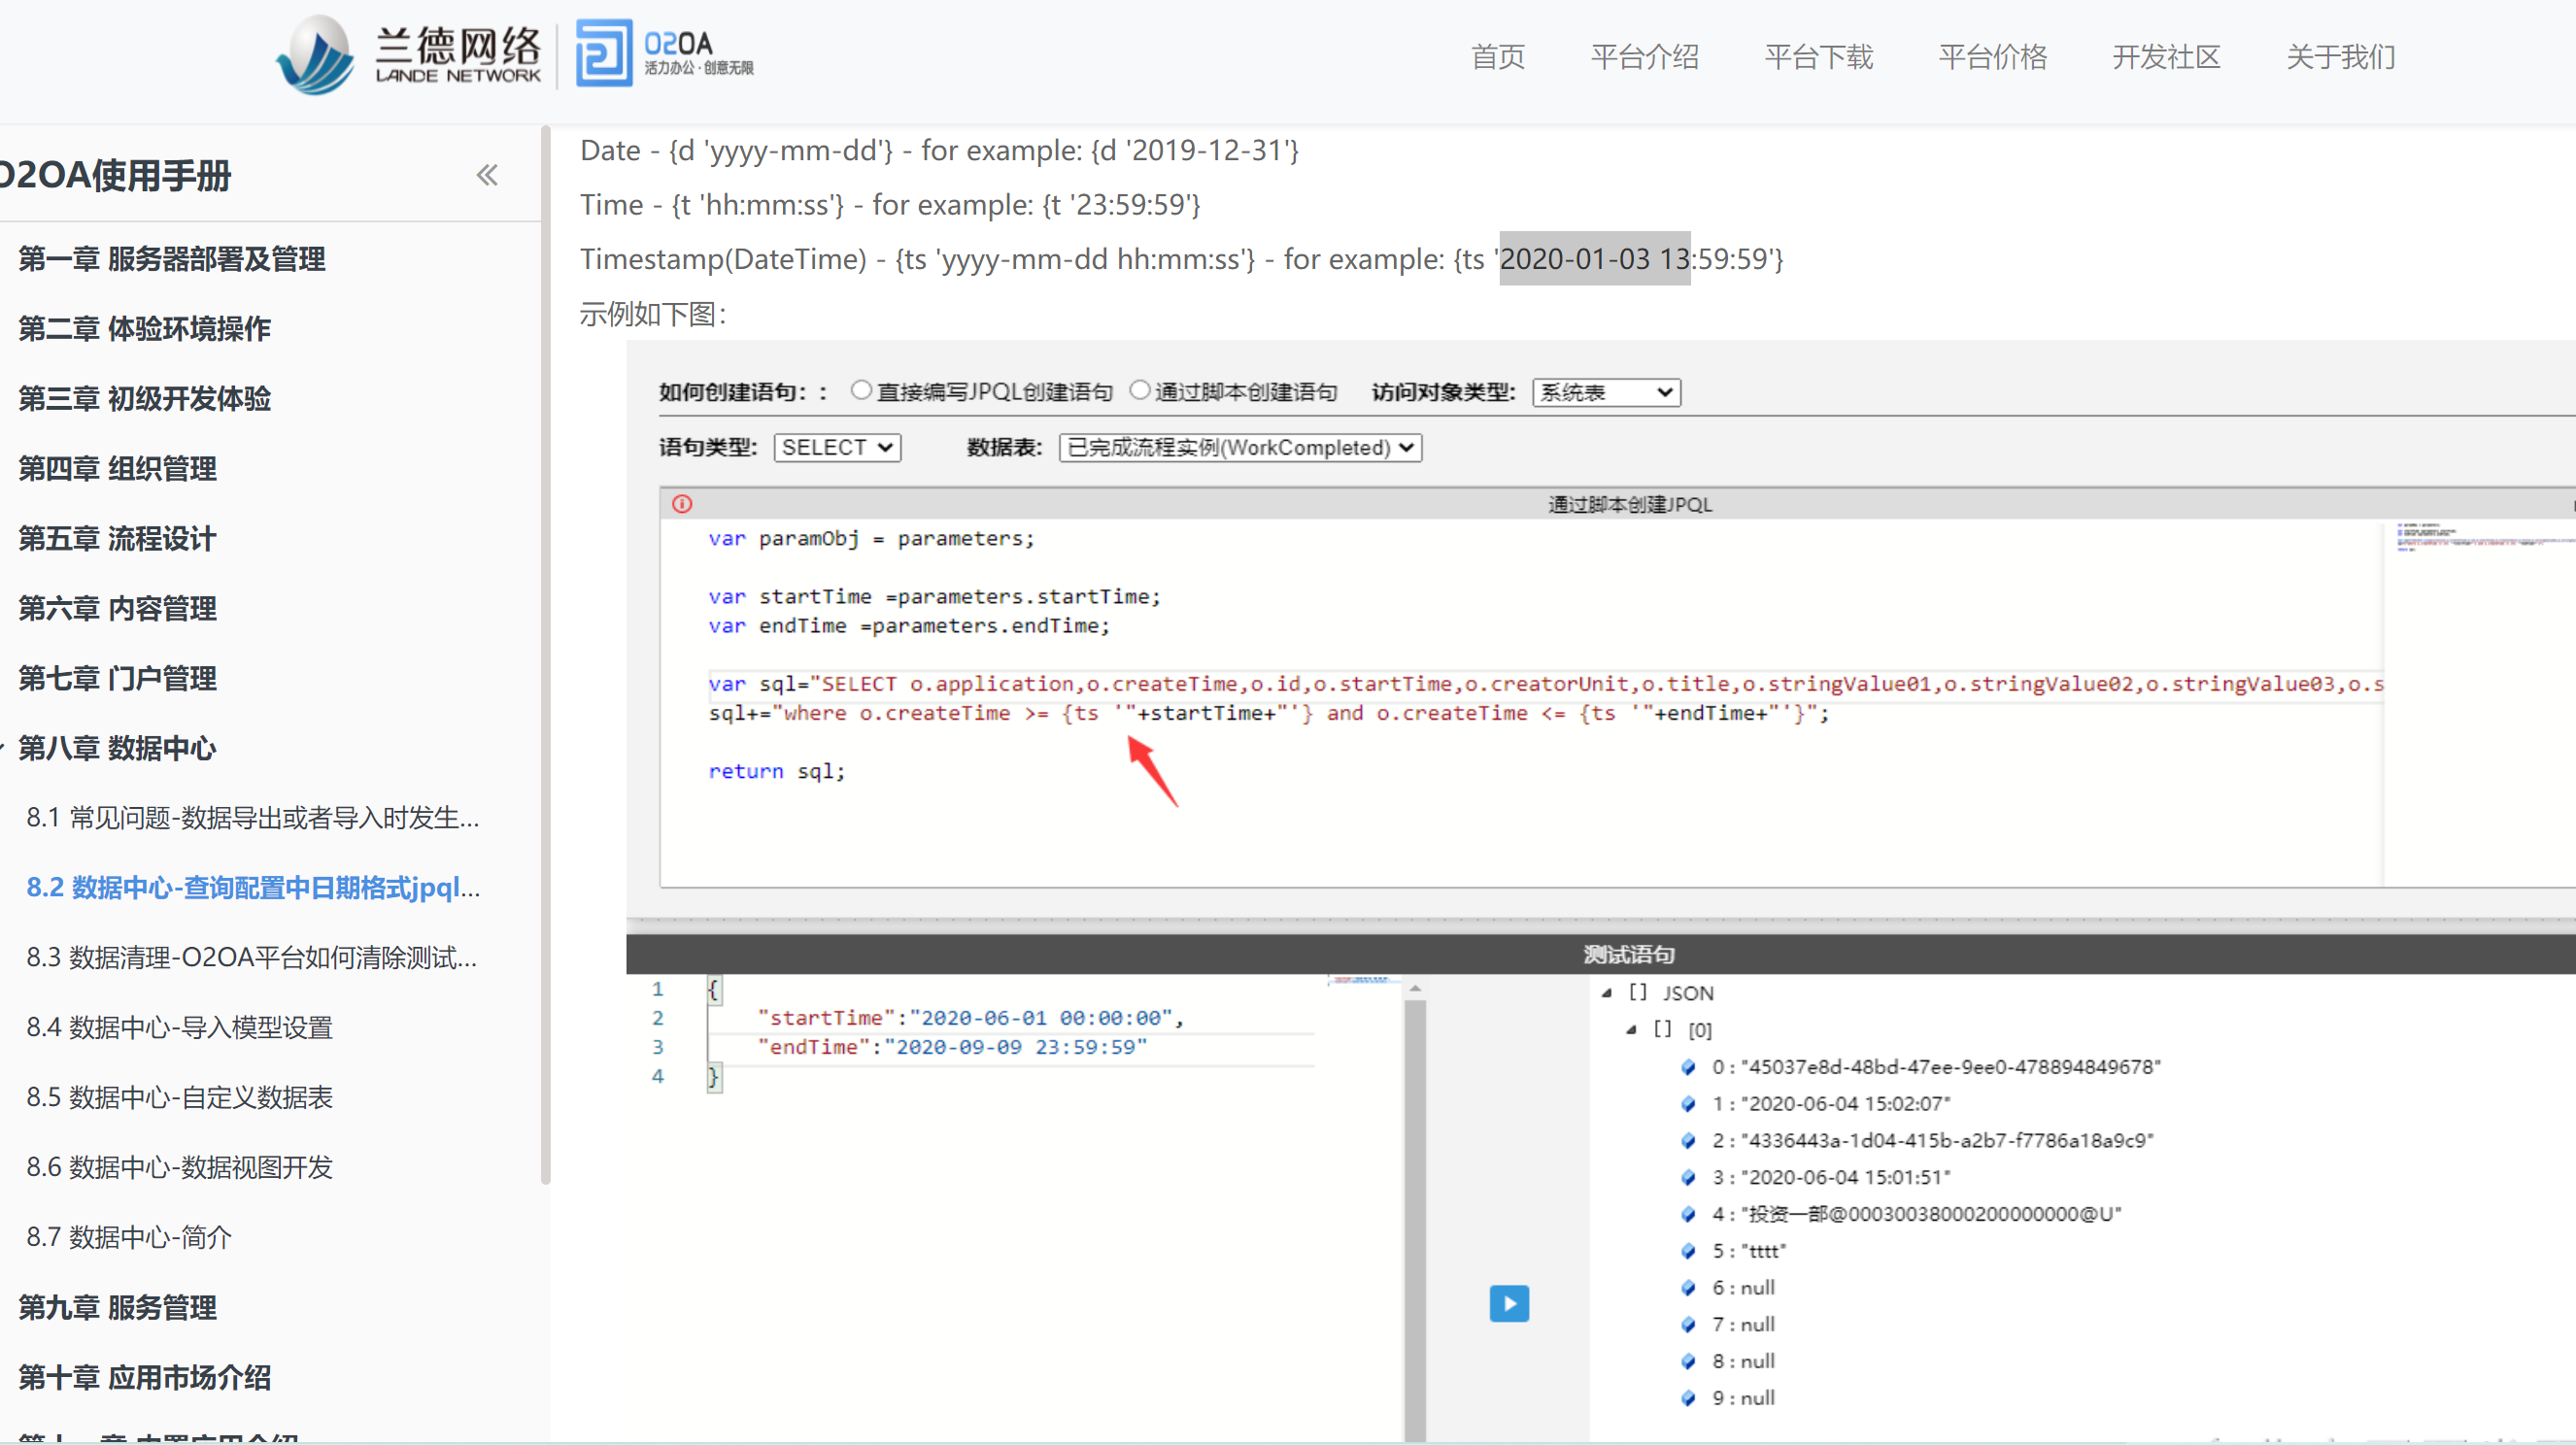The height and width of the screenshot is (1445, 2576).
Task: Open section 8.4 数据中心-导入模型设置
Action: [x=179, y=1027]
